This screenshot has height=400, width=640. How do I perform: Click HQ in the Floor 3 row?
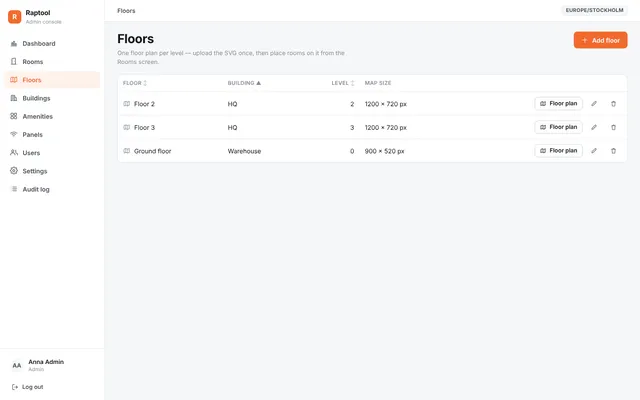point(232,128)
